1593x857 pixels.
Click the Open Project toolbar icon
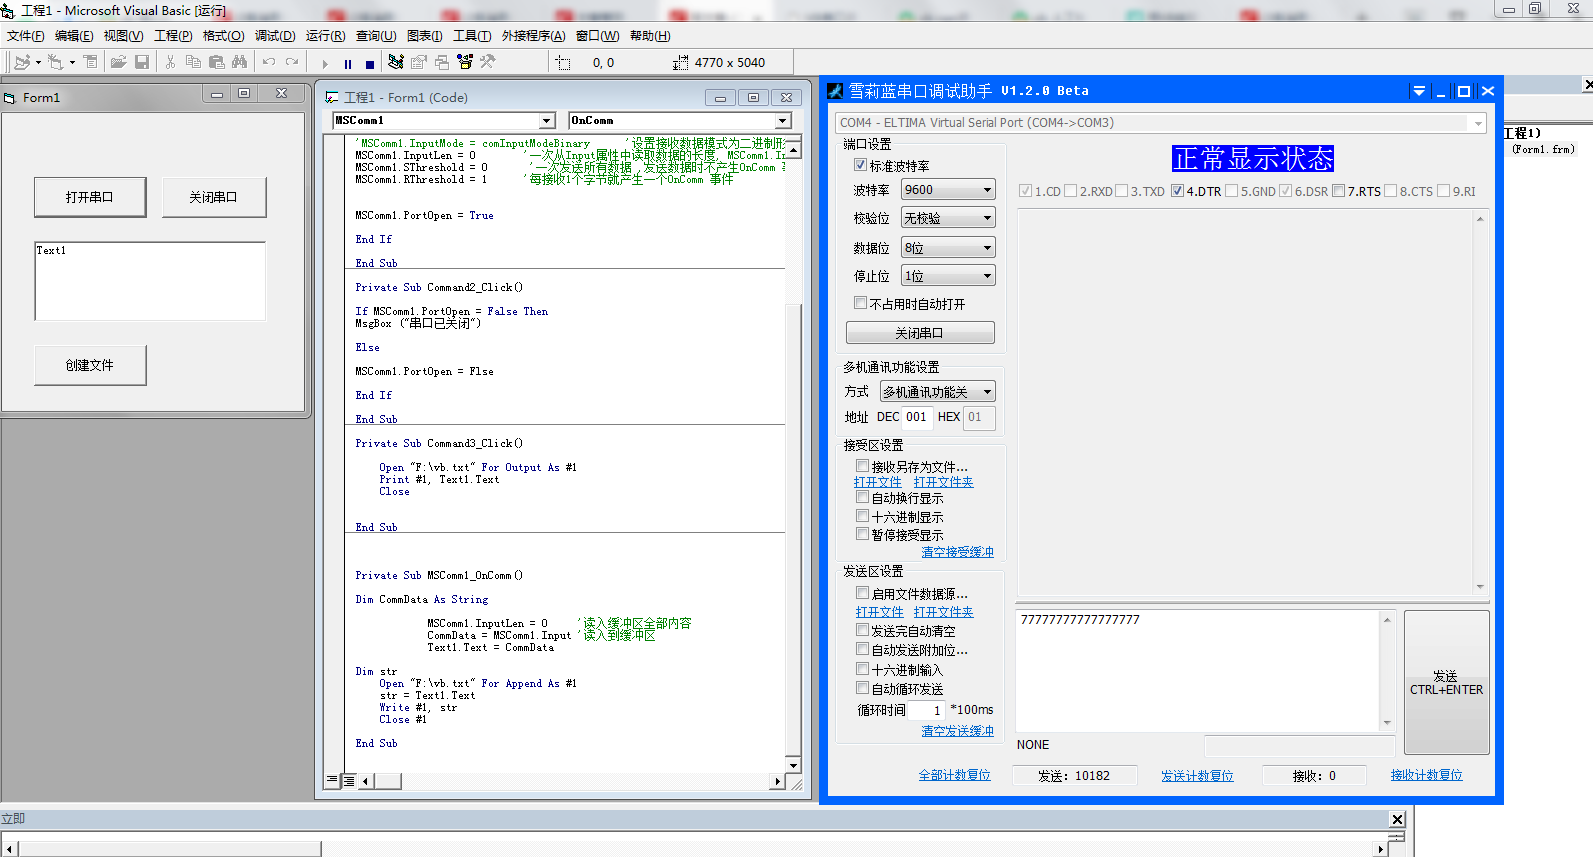click(118, 62)
